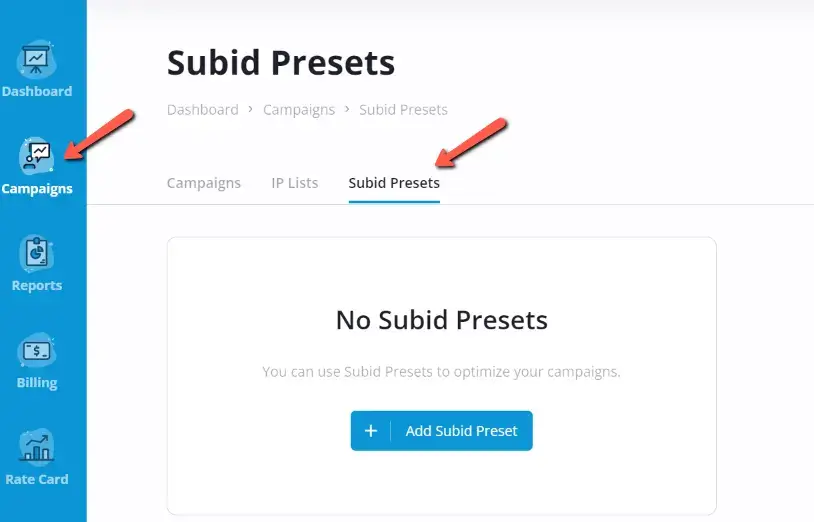Select the Rate Card sidebar label
This screenshot has width=814, height=522.
[37, 479]
